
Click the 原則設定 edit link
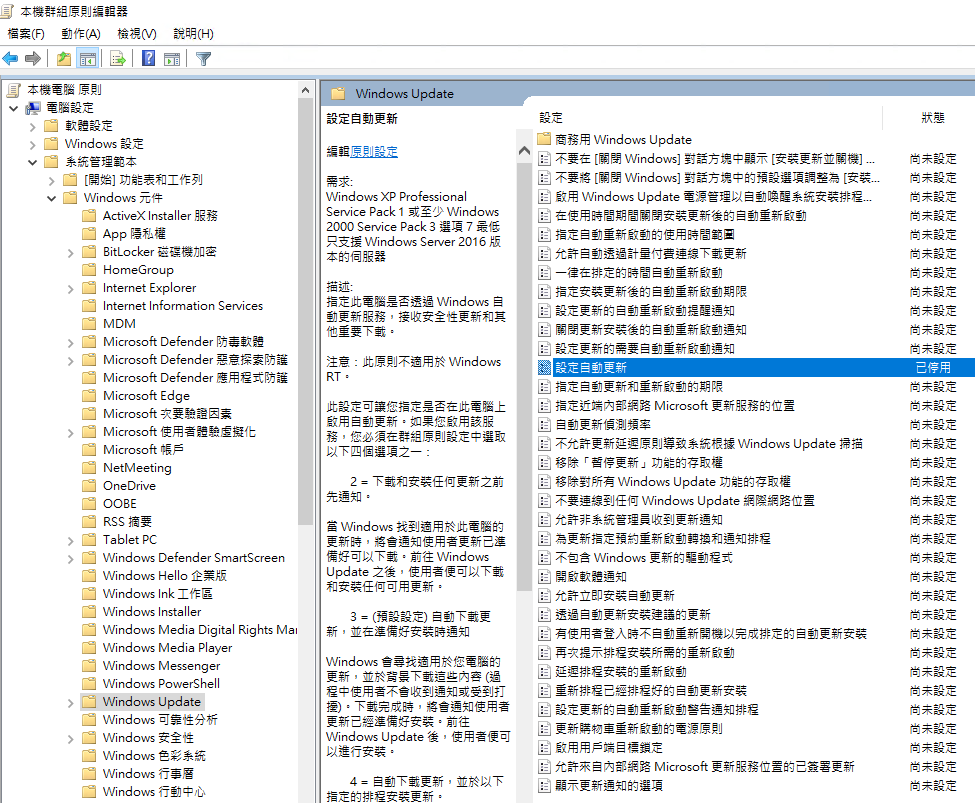374,151
